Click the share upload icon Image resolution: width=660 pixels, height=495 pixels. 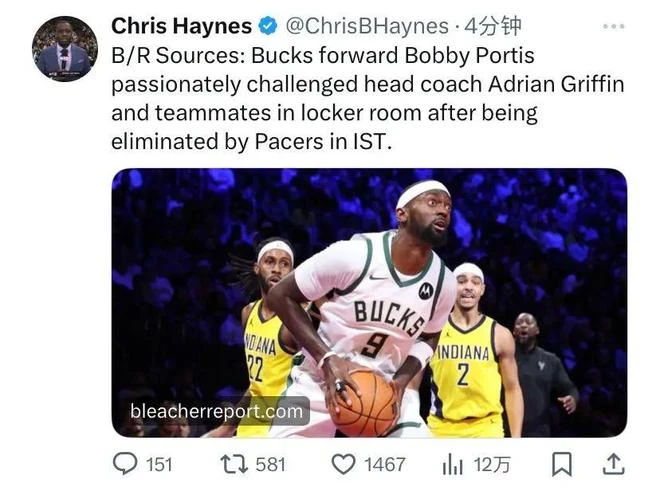pos(614,464)
